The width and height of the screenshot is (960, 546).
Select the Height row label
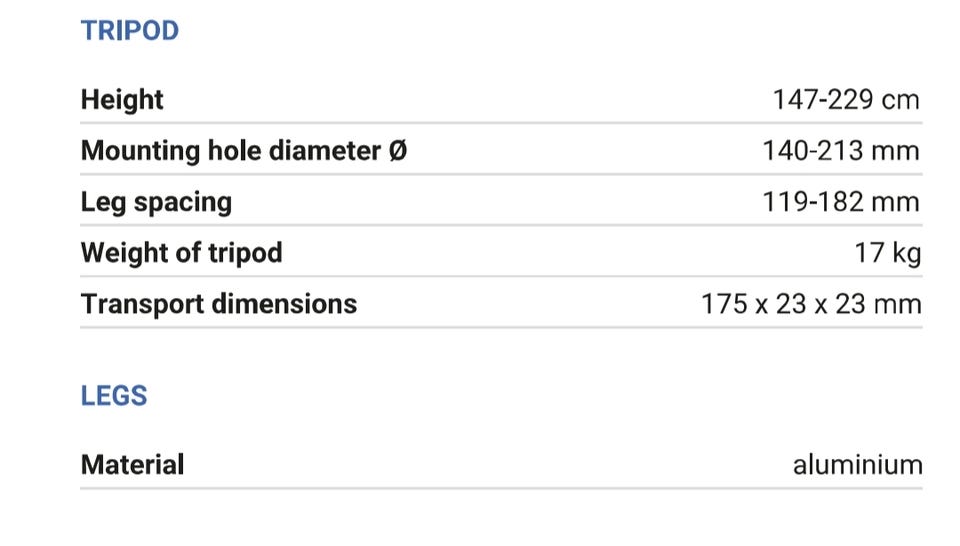coord(122,100)
